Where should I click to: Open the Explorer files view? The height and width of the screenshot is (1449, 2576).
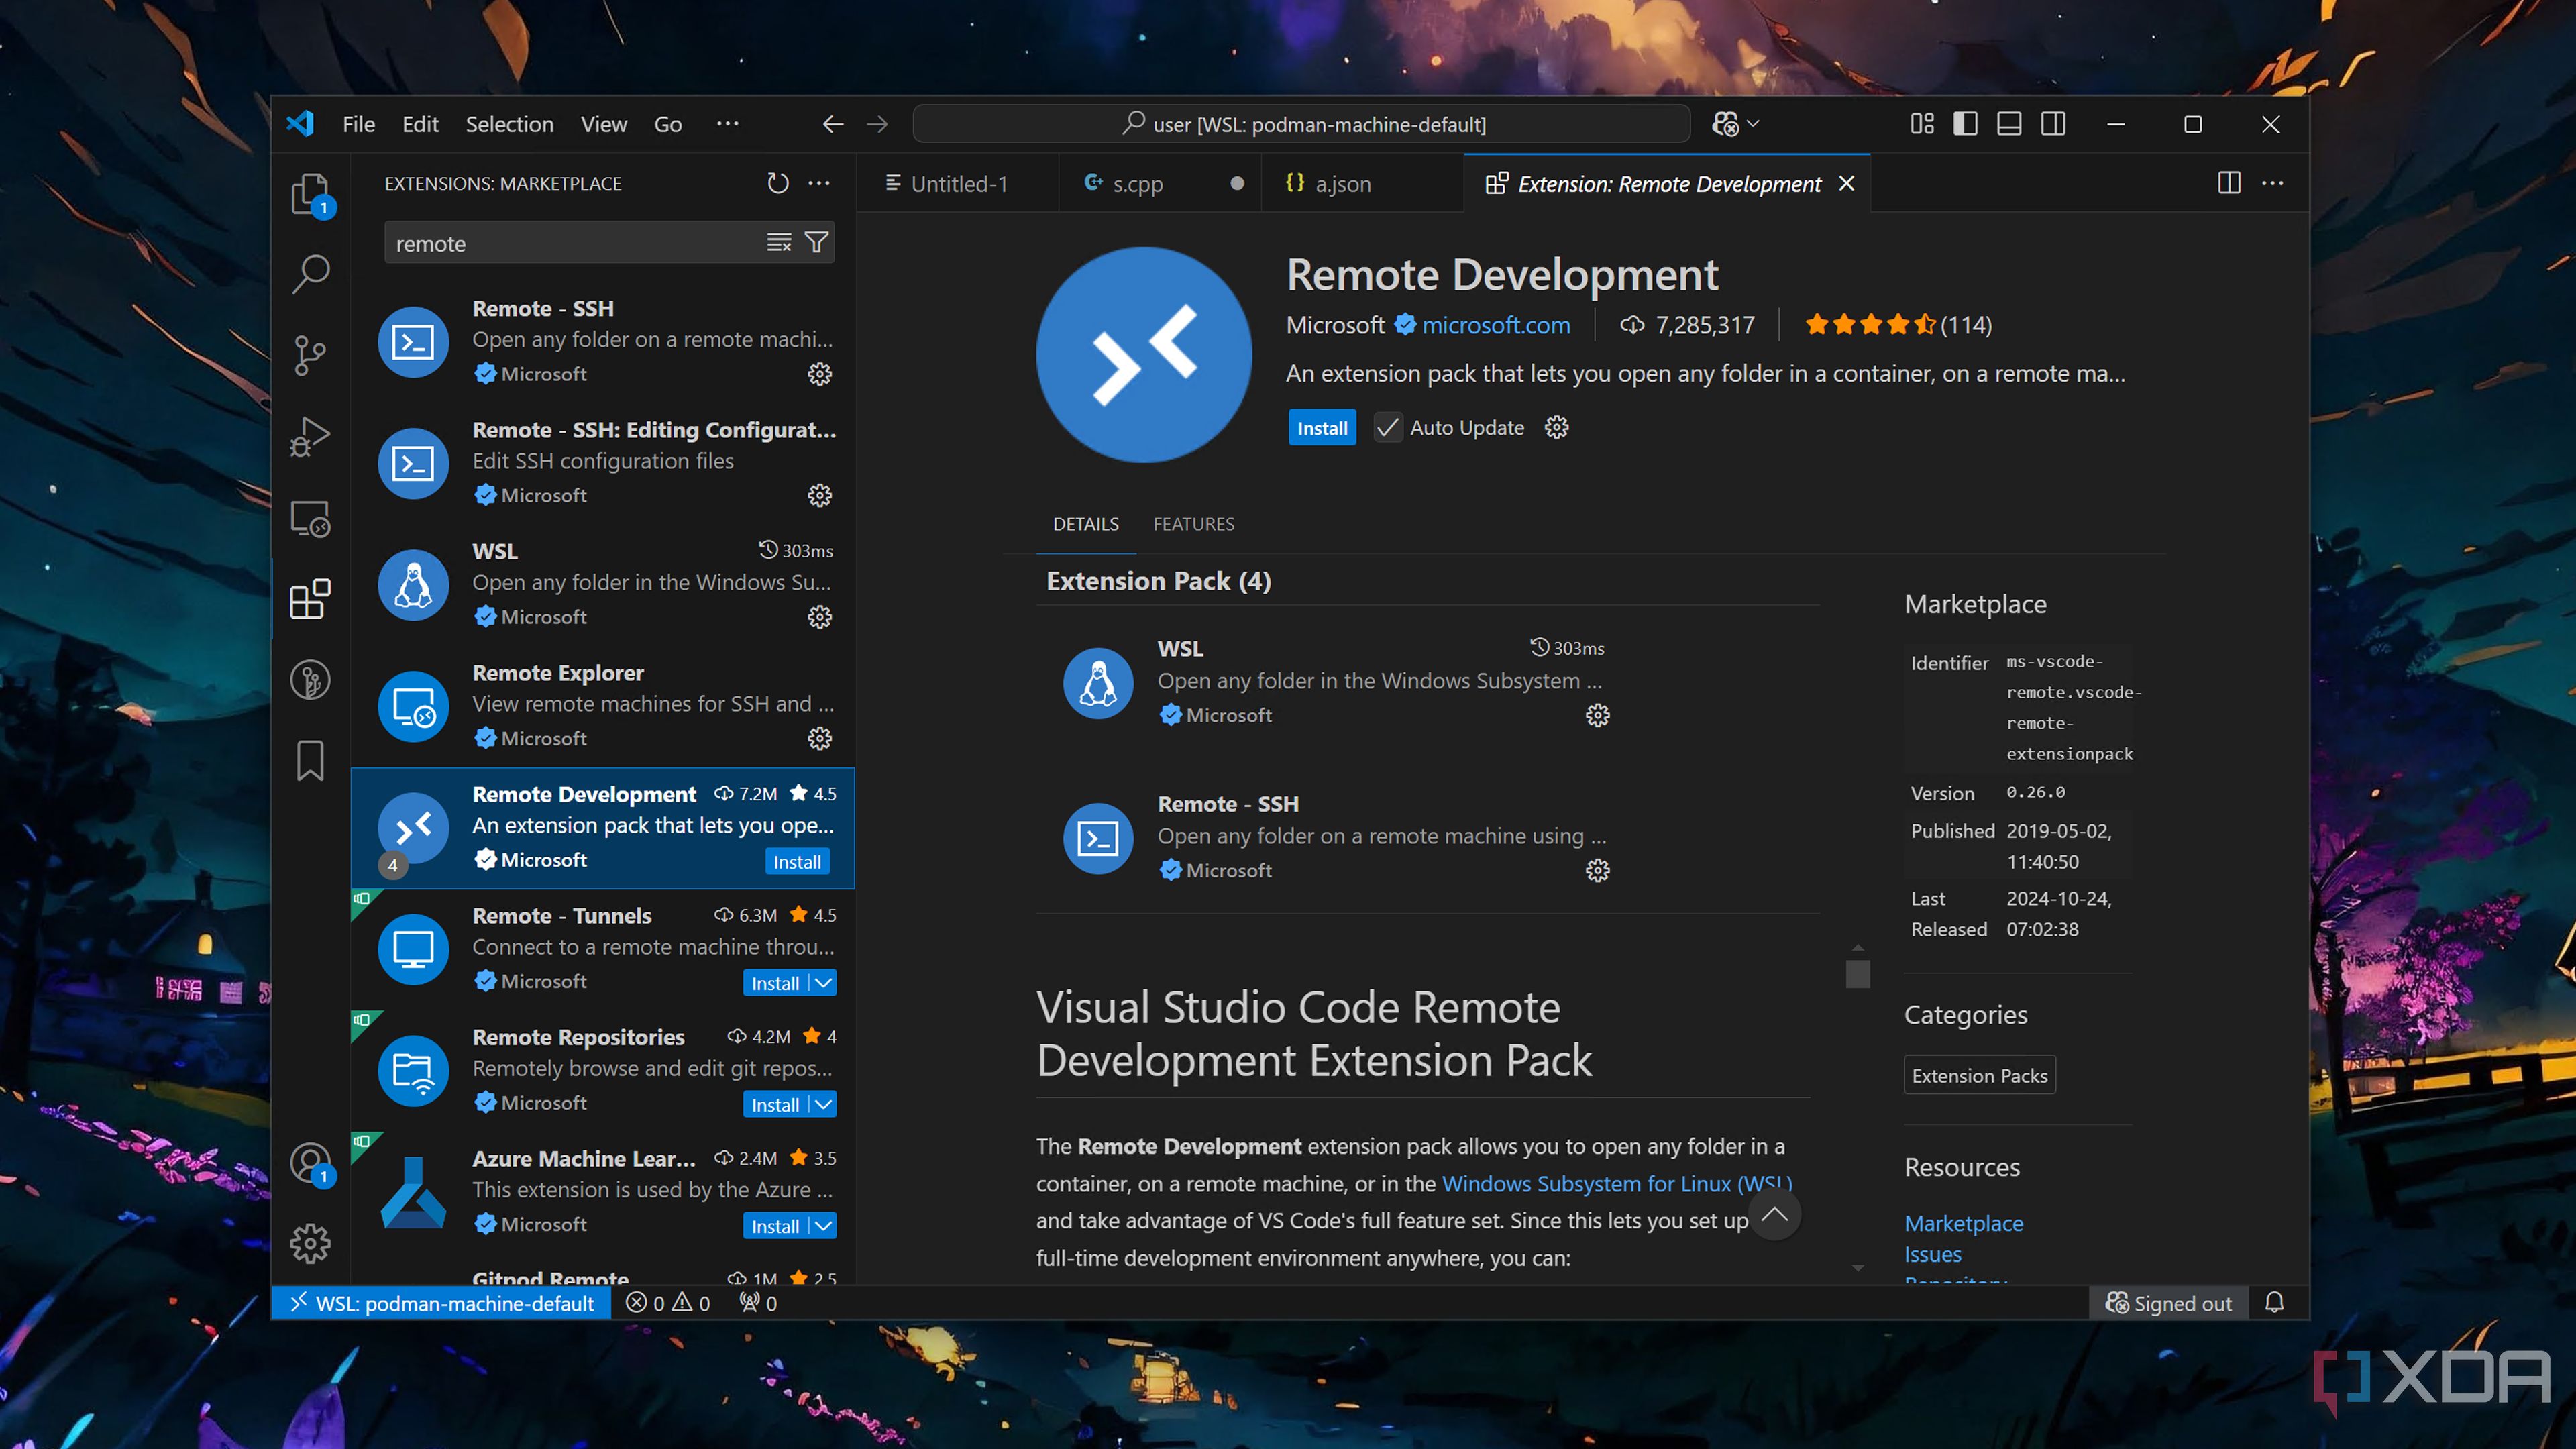[310, 193]
